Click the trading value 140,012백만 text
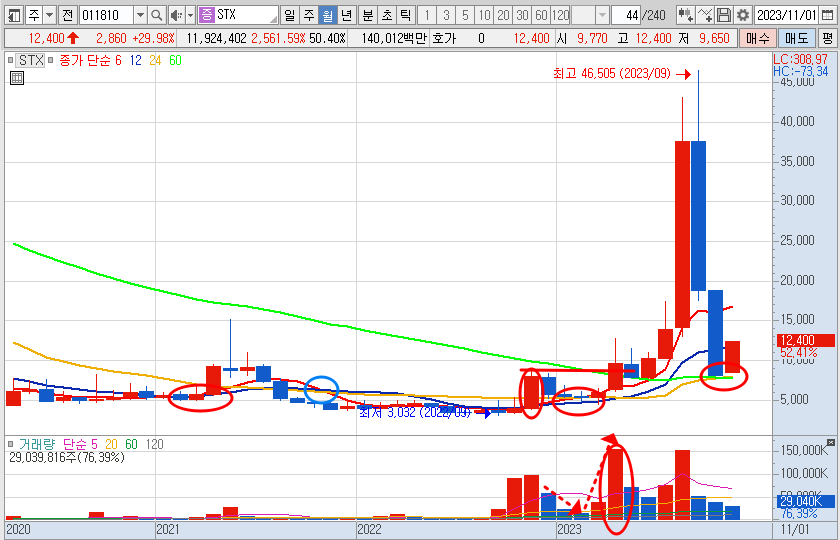The width and height of the screenshot is (840, 540). point(393,39)
